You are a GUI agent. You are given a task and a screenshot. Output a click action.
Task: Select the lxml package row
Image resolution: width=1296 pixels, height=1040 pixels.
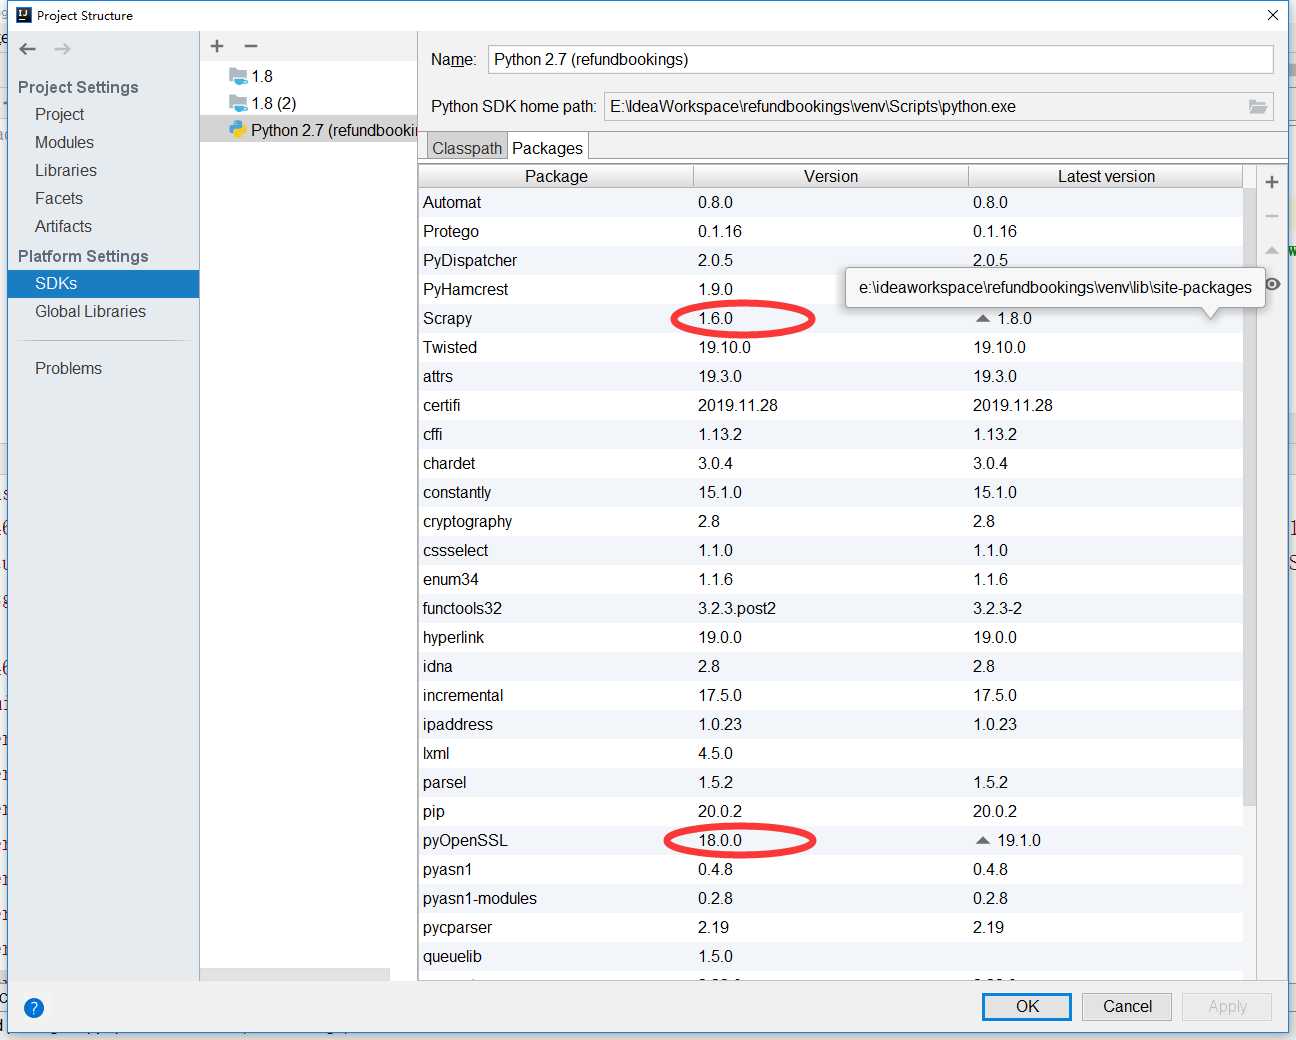831,753
